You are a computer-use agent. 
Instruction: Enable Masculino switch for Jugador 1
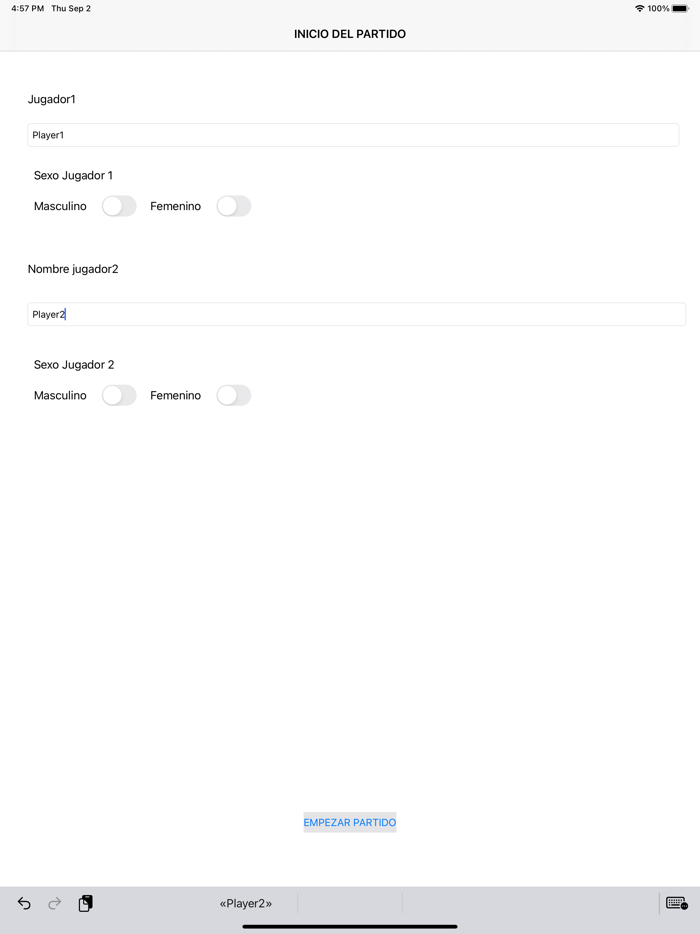(119, 206)
